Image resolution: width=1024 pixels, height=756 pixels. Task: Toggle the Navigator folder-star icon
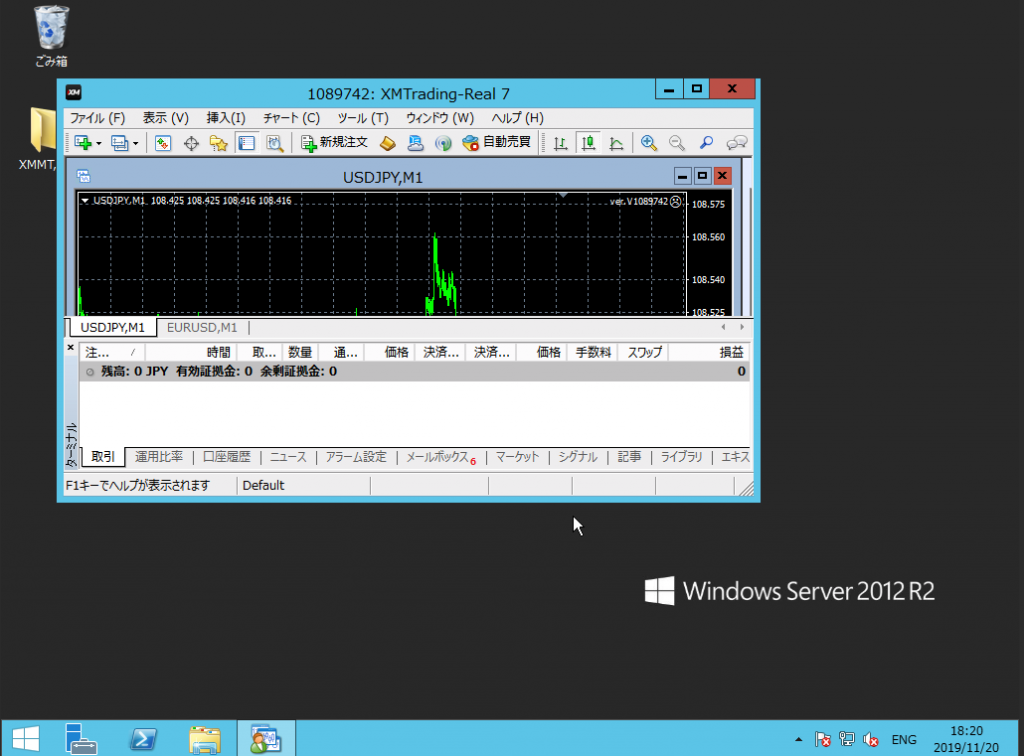(x=218, y=143)
